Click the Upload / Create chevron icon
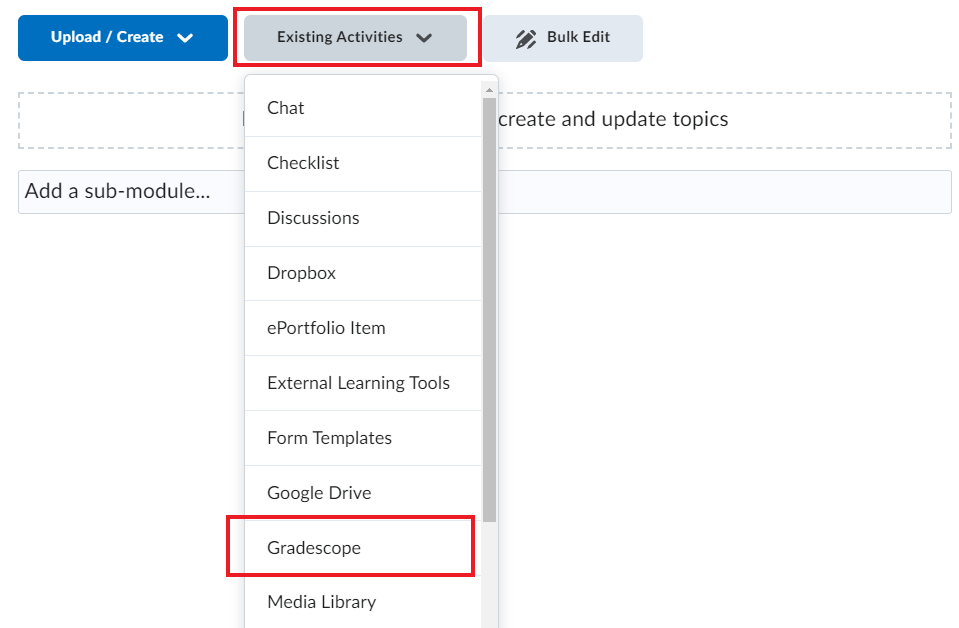 point(185,37)
